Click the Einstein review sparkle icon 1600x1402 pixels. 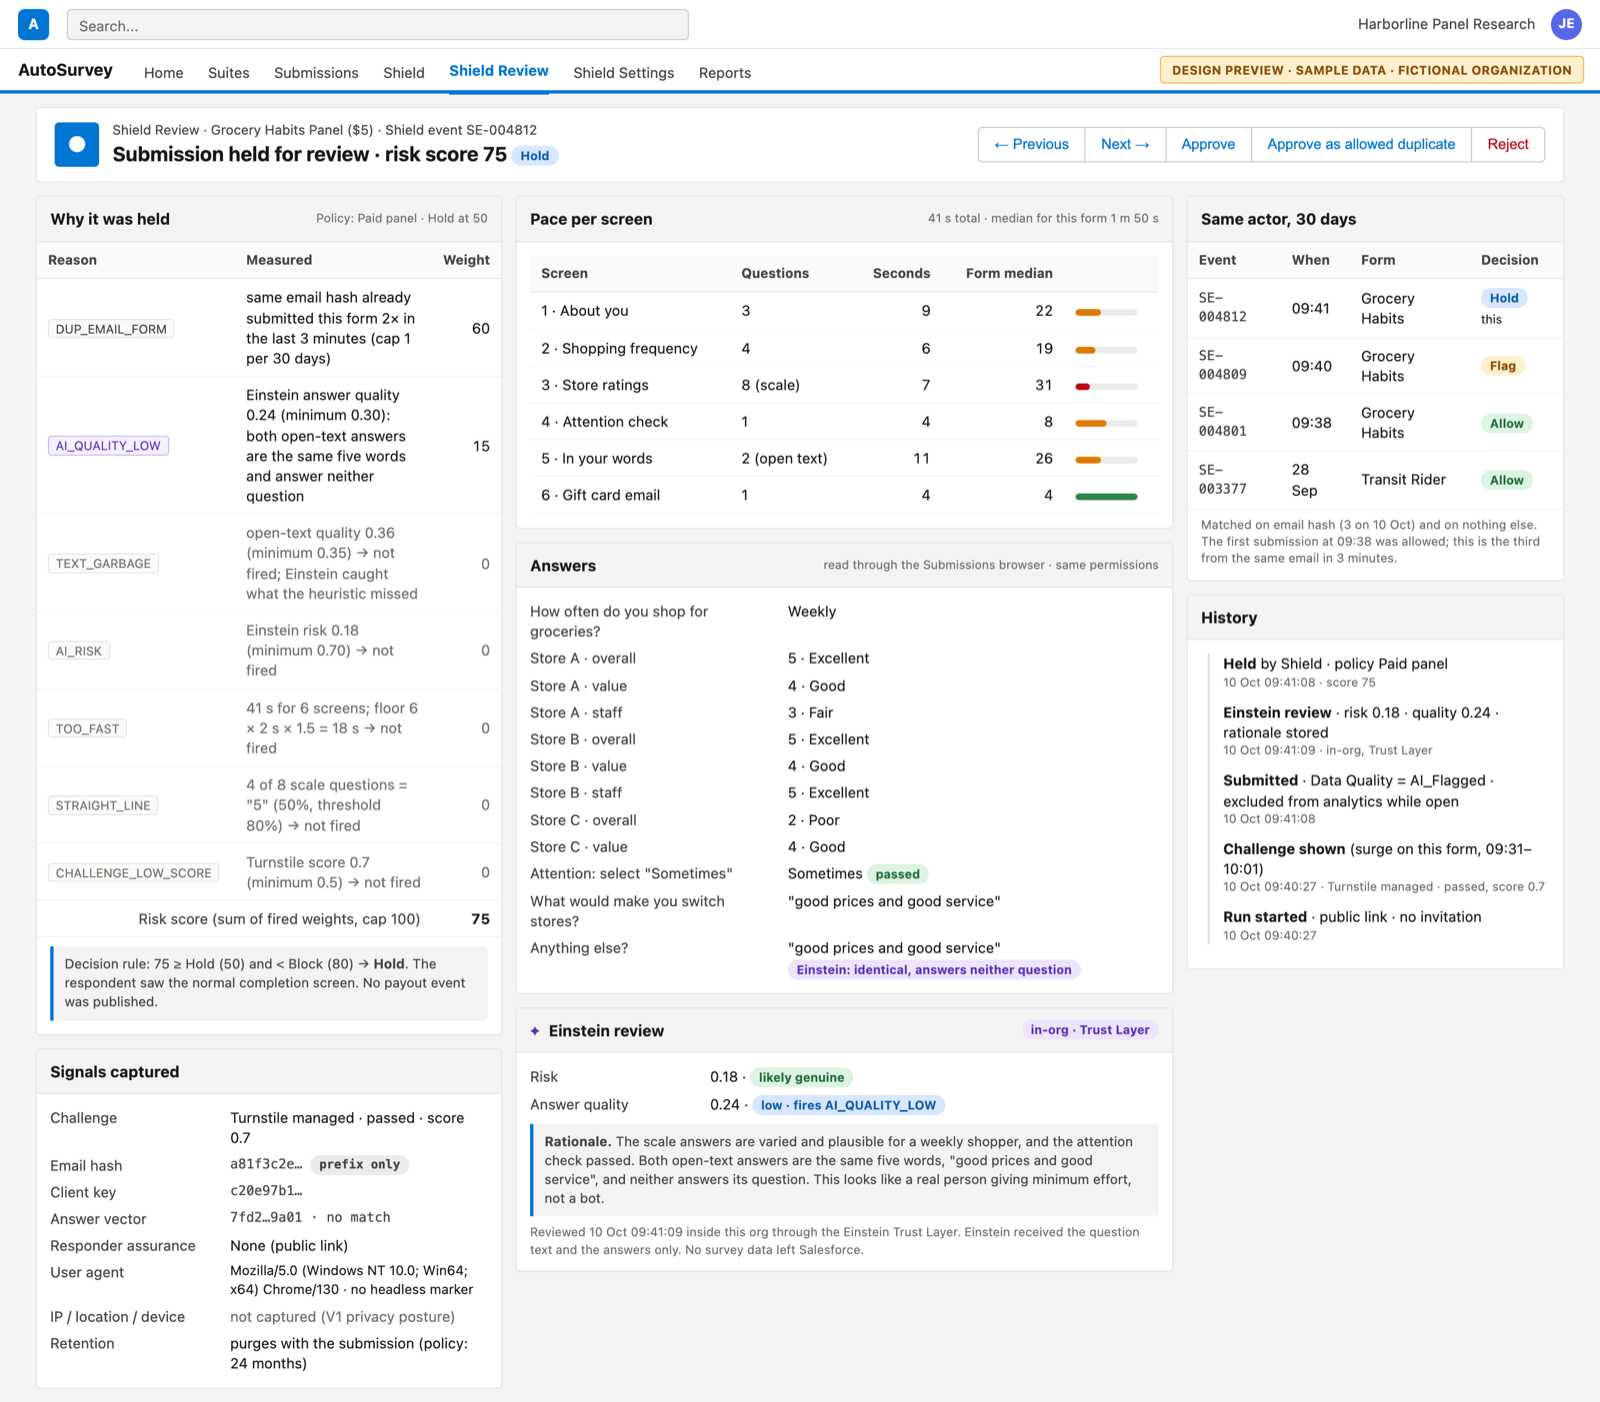click(x=535, y=1031)
